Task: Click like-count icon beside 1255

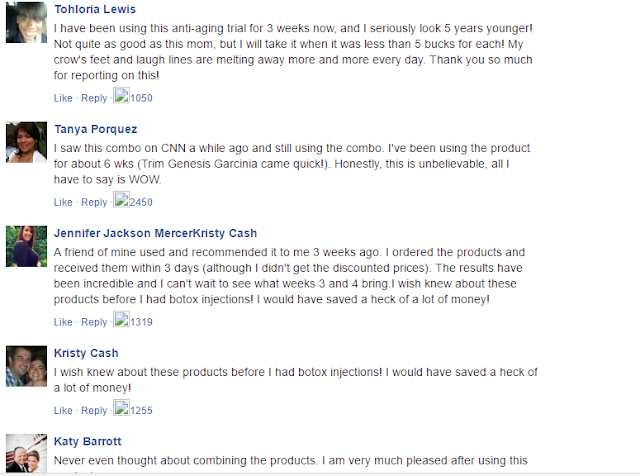Action: [x=121, y=408]
